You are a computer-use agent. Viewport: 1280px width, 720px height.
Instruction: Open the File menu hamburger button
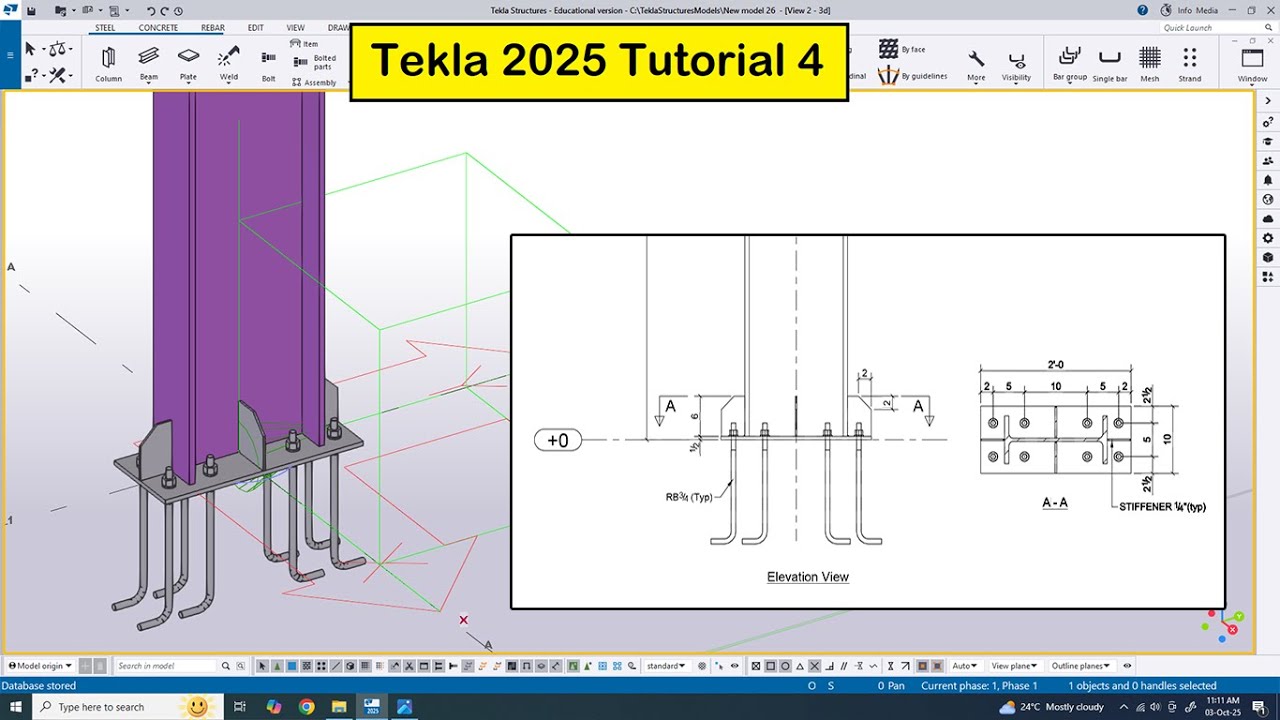pos(10,55)
